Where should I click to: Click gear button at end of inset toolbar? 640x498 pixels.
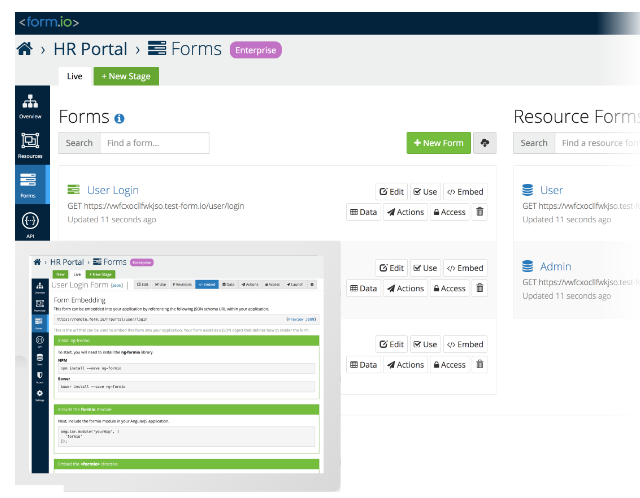[x=312, y=285]
